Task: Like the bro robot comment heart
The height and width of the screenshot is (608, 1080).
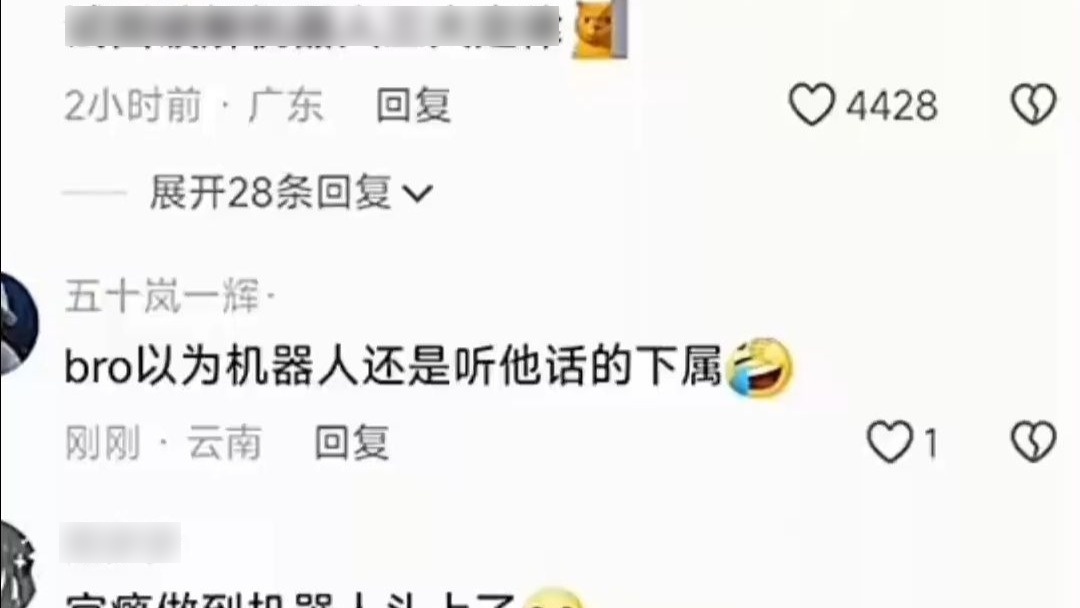Action: (x=889, y=442)
